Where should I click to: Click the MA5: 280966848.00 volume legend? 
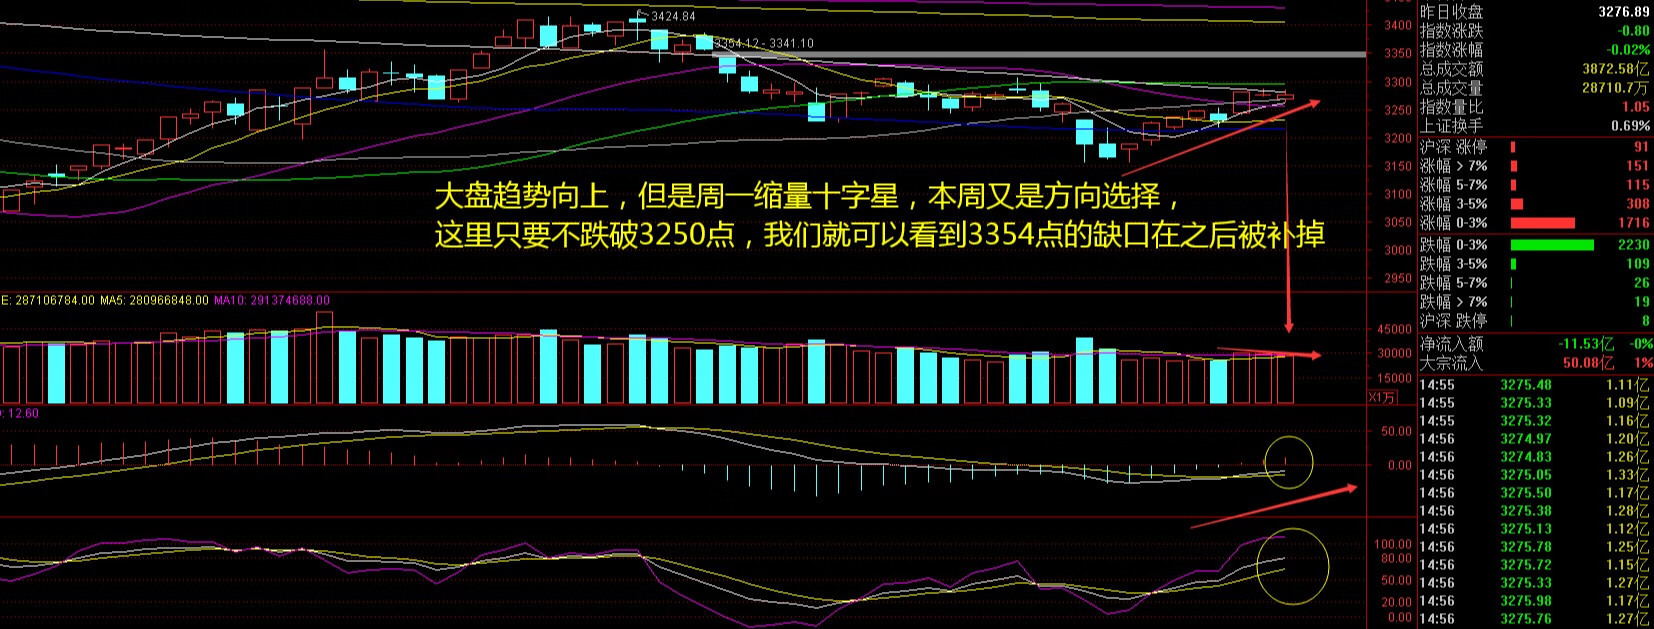click(153, 300)
